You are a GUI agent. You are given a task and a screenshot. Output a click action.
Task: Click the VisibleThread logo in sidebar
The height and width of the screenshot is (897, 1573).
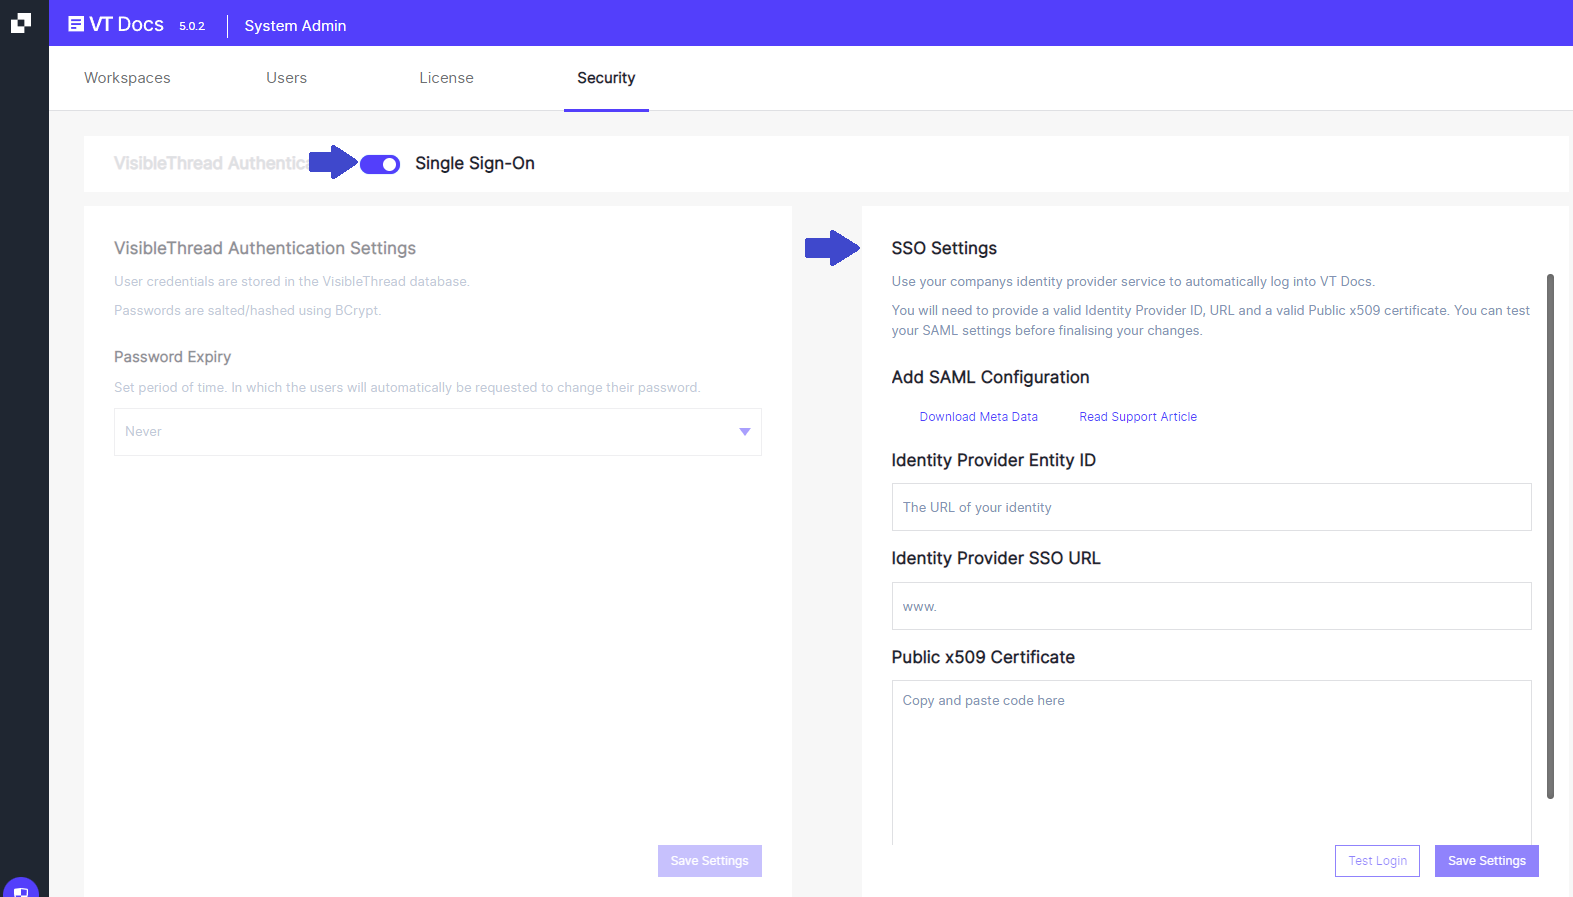(21, 23)
